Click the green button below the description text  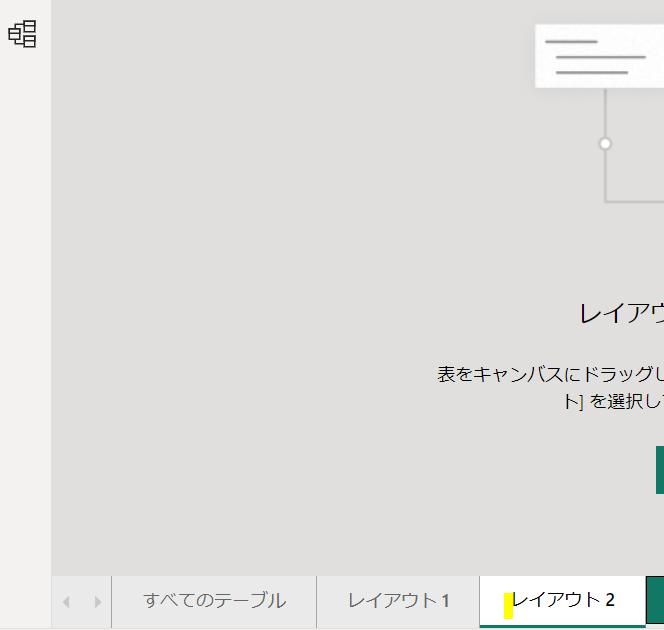(x=659, y=470)
